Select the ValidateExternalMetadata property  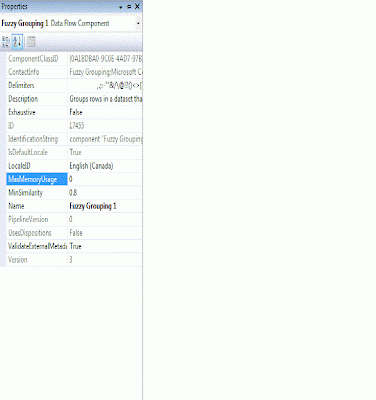[x=37, y=246]
